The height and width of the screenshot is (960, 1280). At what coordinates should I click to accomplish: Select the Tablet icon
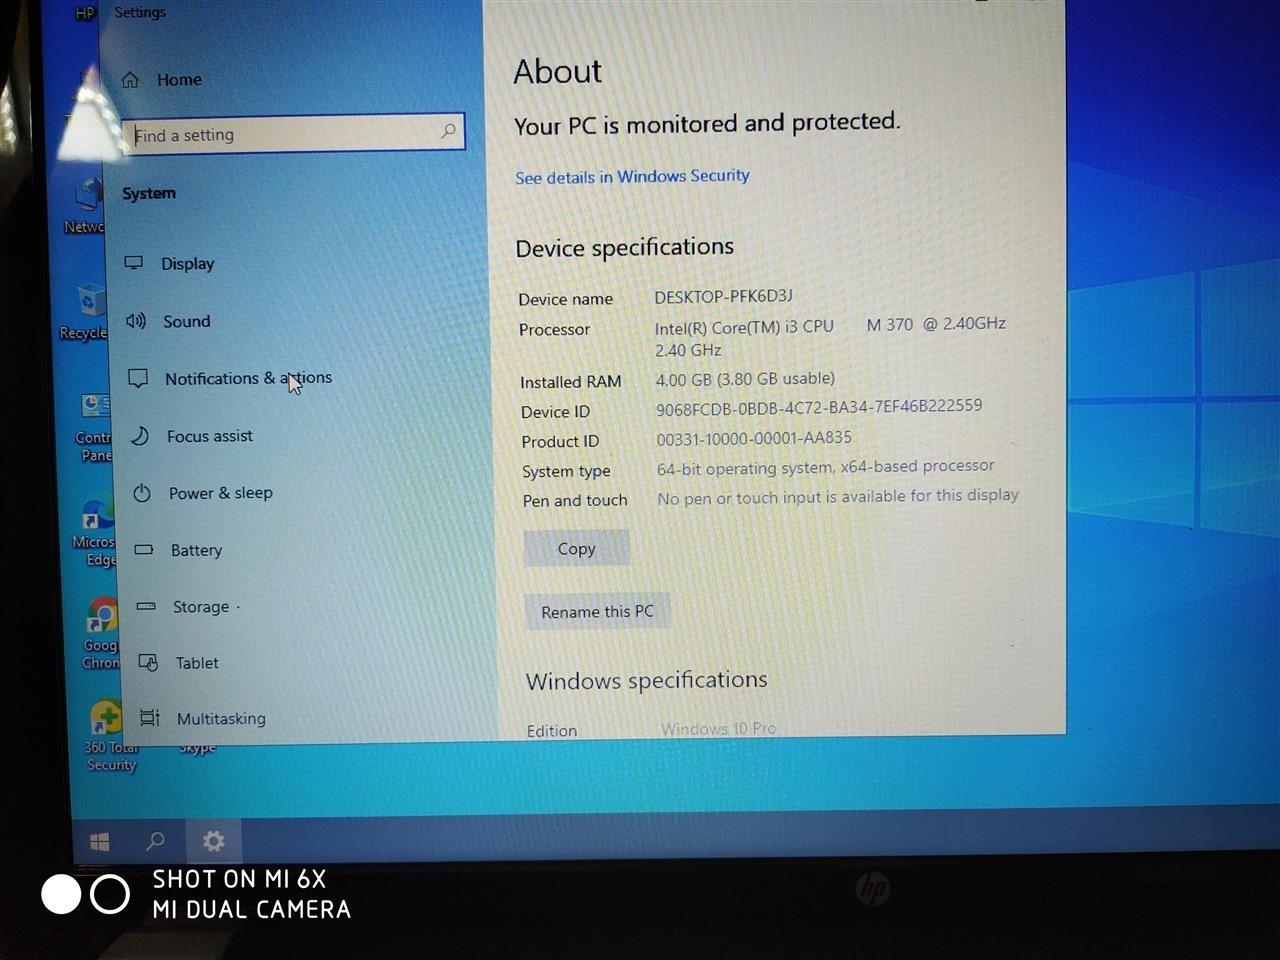point(148,662)
